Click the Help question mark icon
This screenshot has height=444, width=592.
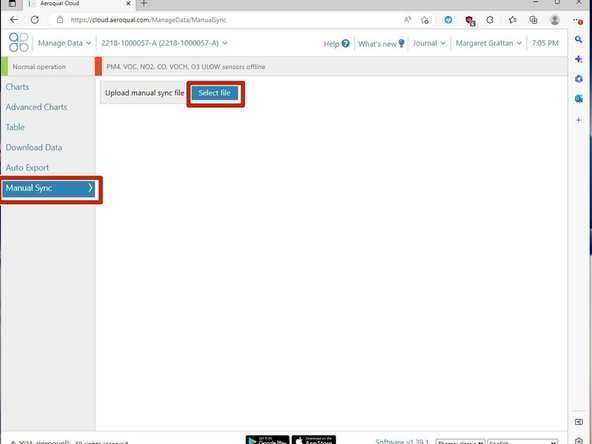point(345,43)
